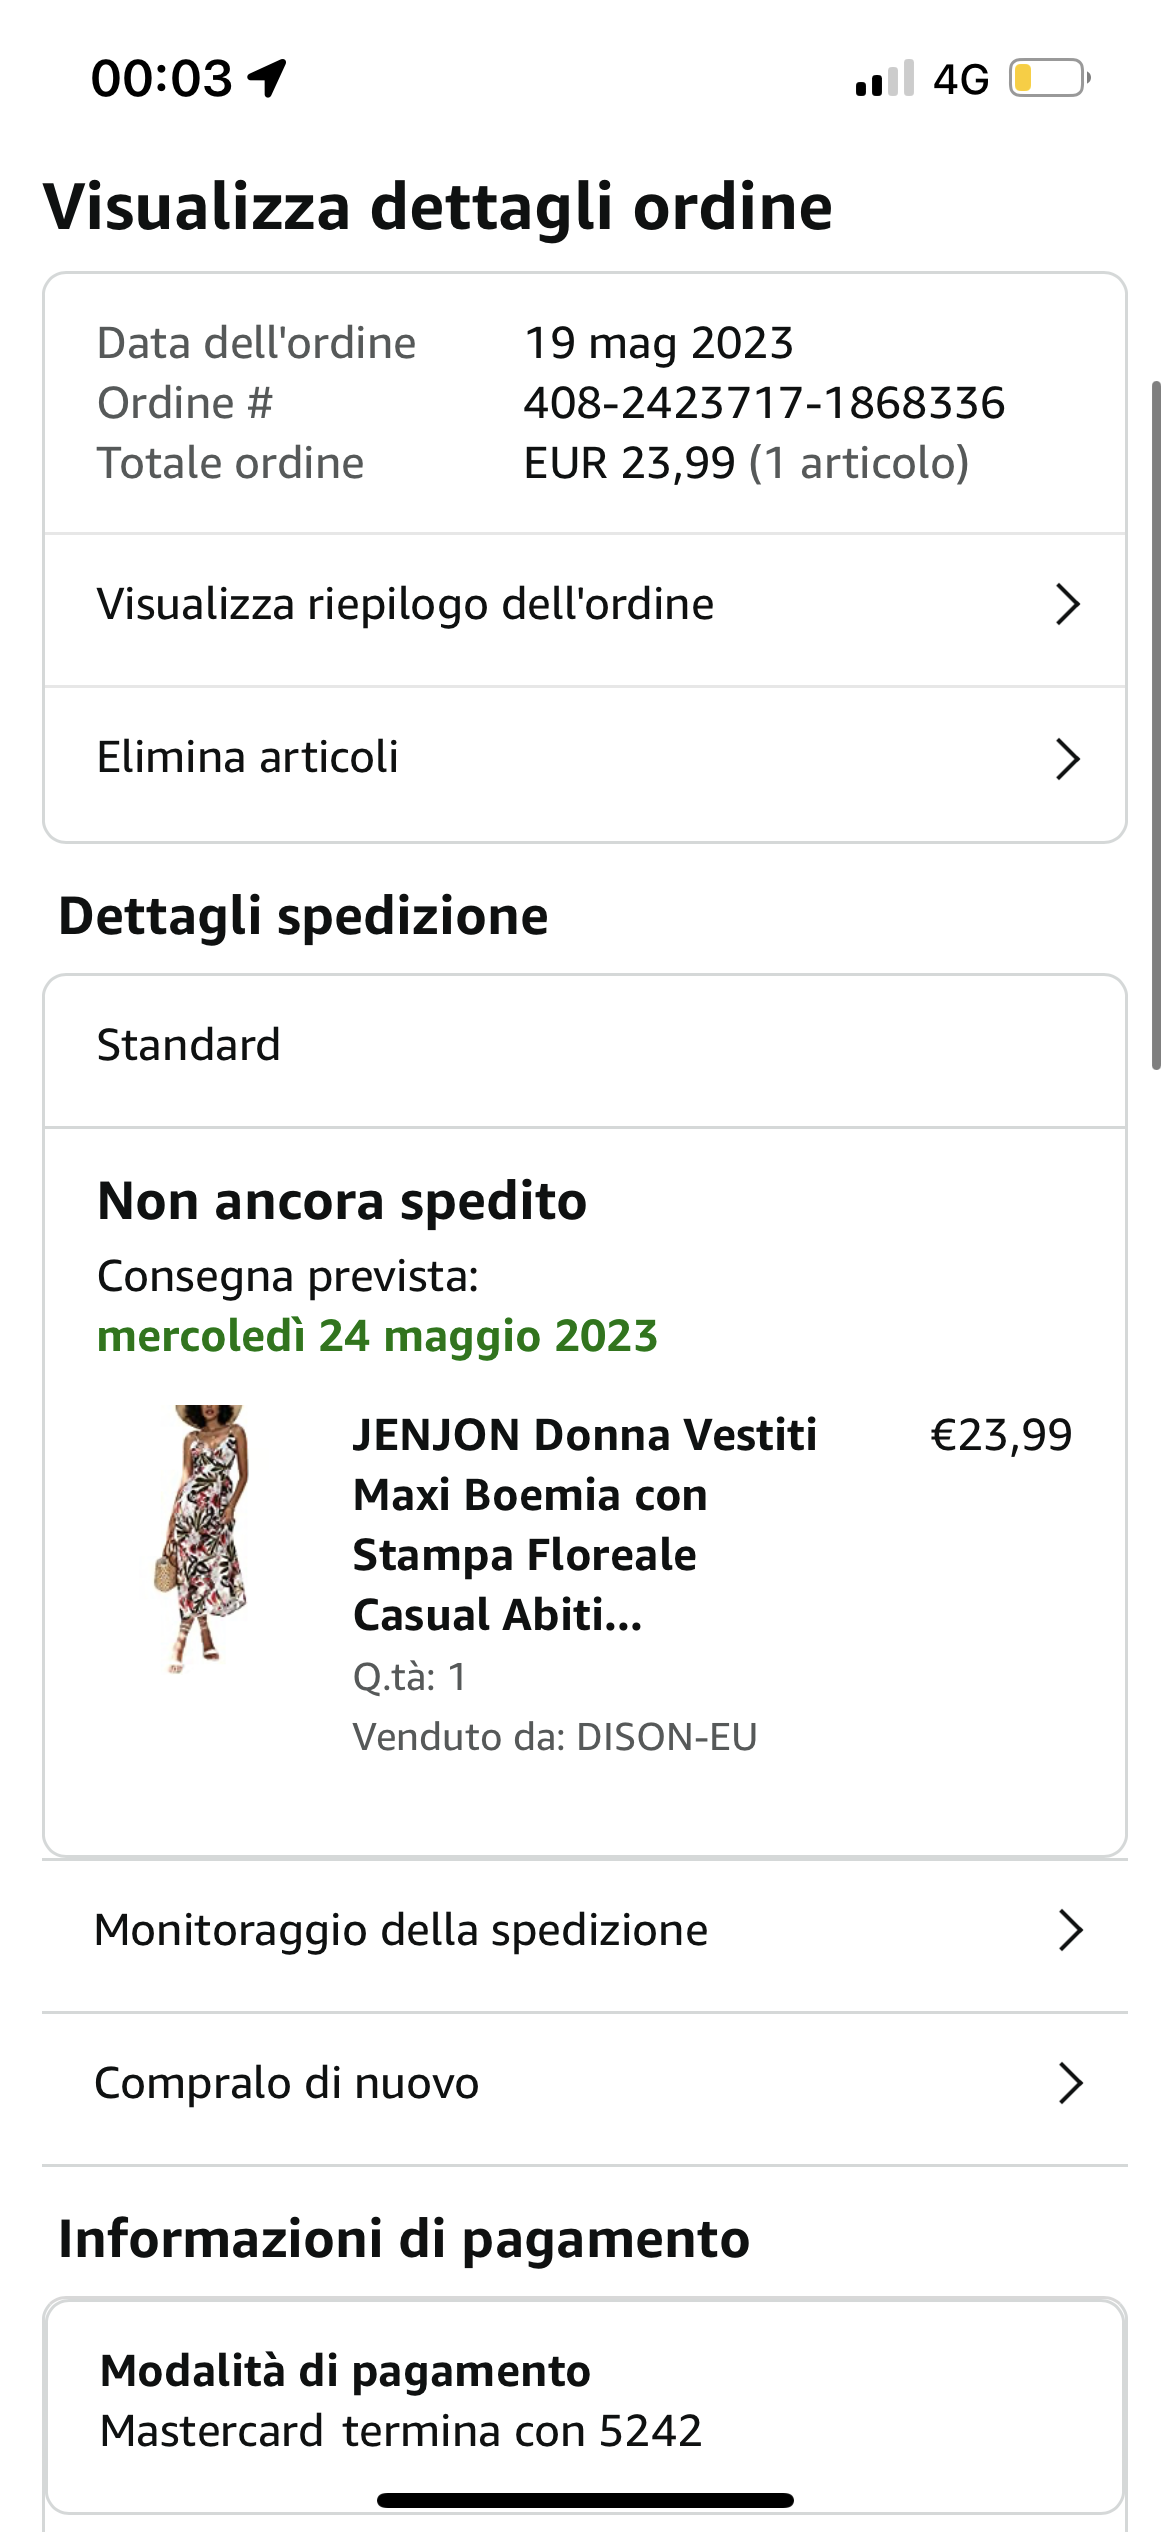Tap the clock time in status bar
Viewport: 1170px width, 2532px height.
(x=162, y=78)
